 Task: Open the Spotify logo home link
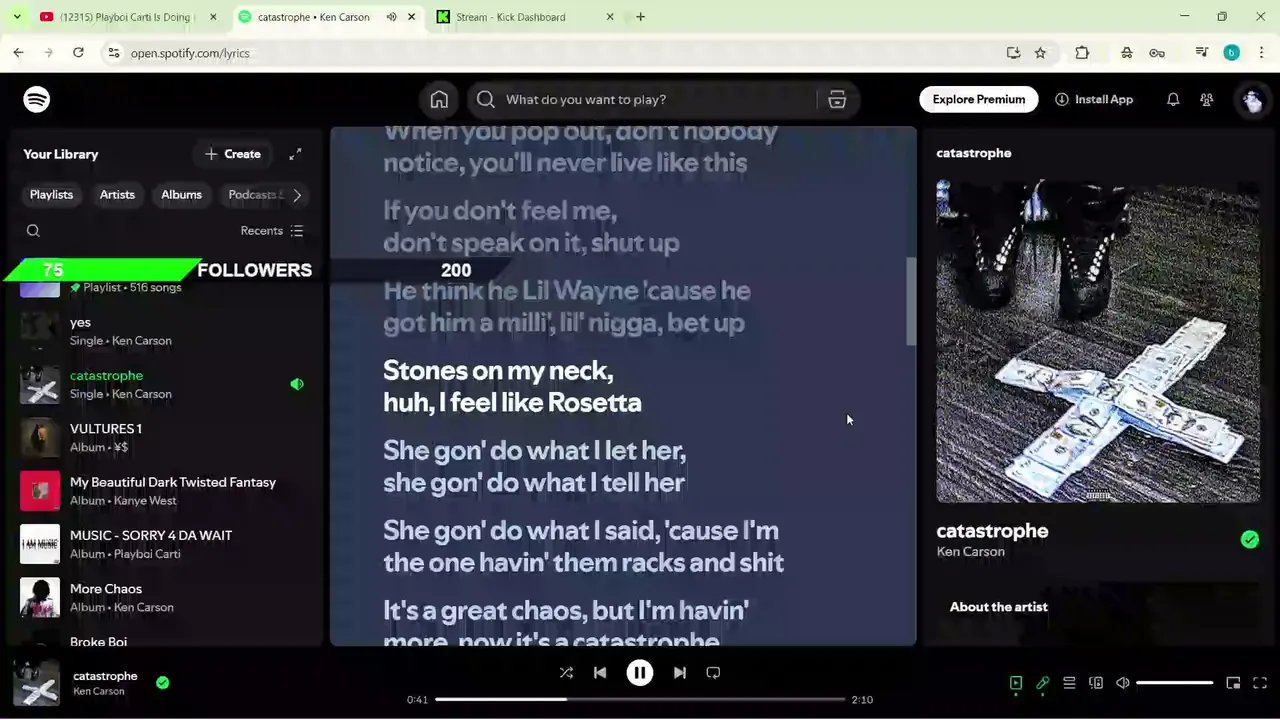click(37, 99)
